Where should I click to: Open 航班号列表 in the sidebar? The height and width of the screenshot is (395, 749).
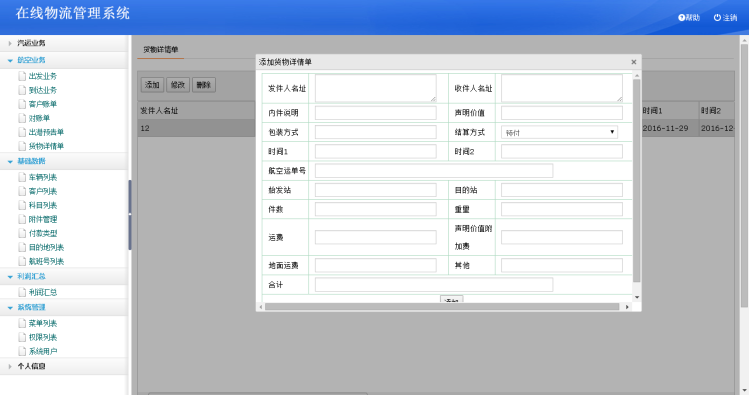click(46, 261)
